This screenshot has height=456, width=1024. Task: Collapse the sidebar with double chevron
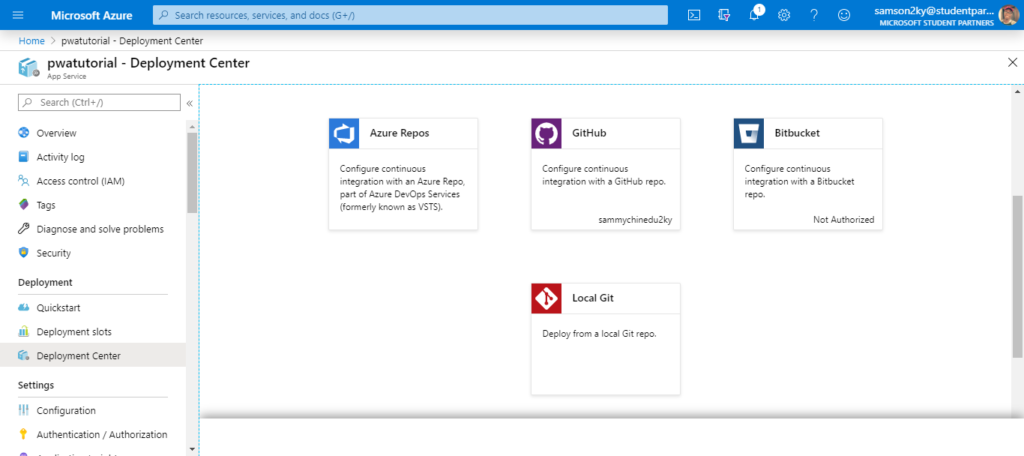[x=189, y=103]
